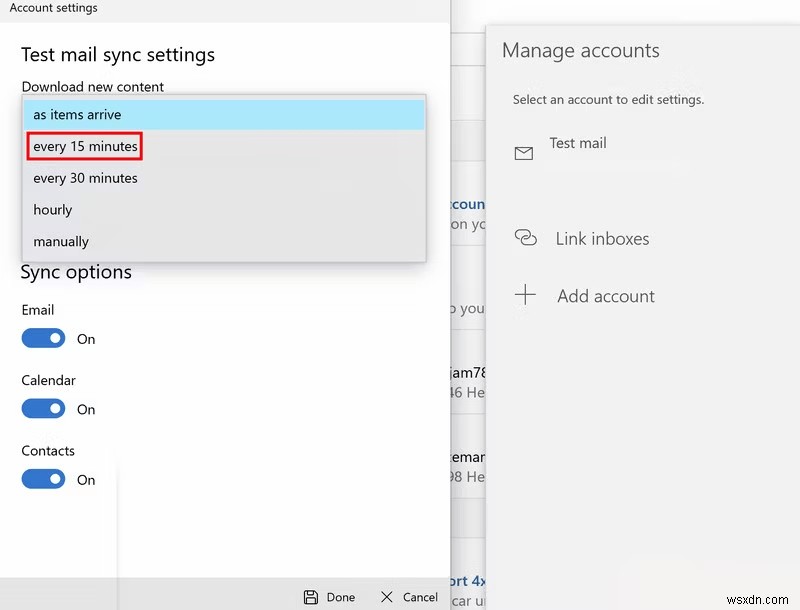
Task: Click the Link inboxes chain icon
Action: click(x=525, y=239)
